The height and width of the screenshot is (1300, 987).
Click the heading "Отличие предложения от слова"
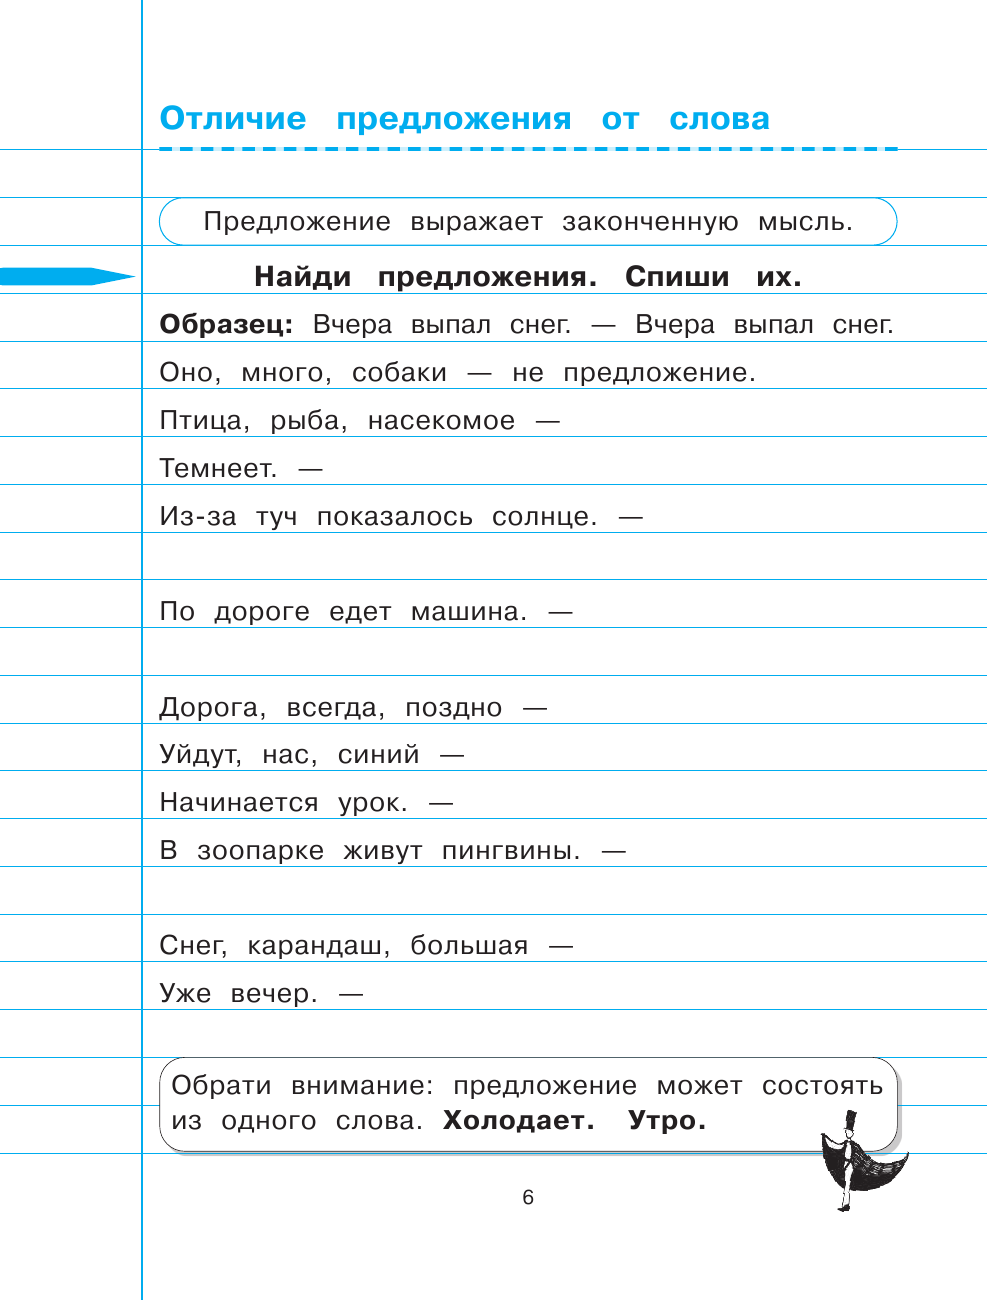click(x=465, y=119)
